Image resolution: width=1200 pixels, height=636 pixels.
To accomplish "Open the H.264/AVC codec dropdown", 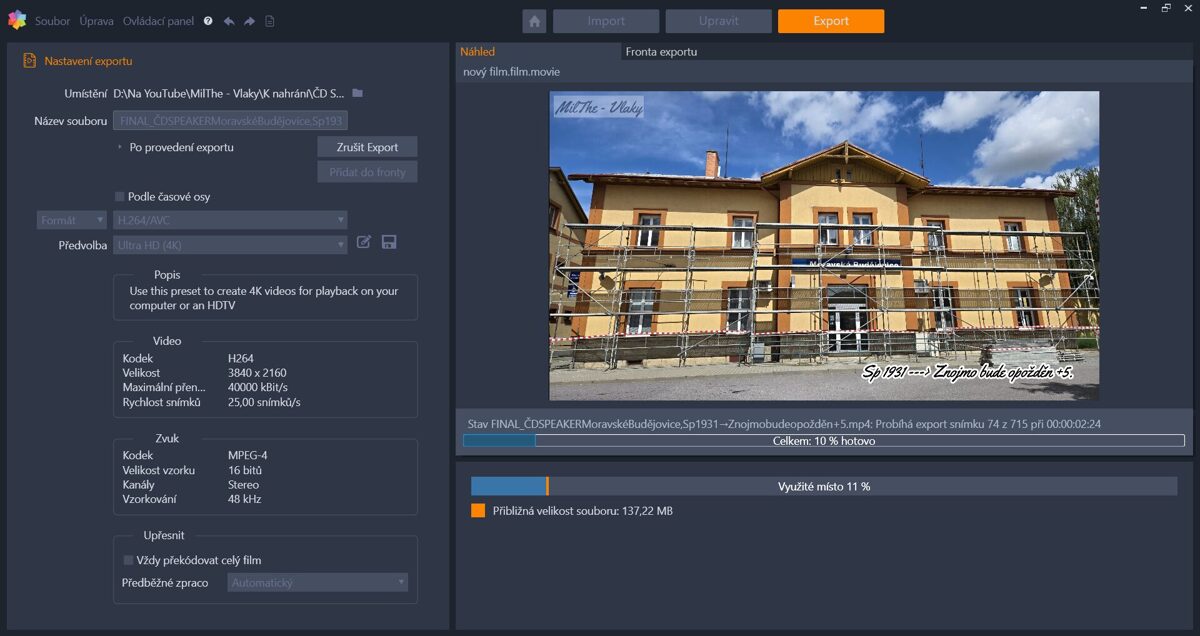I will 230,219.
